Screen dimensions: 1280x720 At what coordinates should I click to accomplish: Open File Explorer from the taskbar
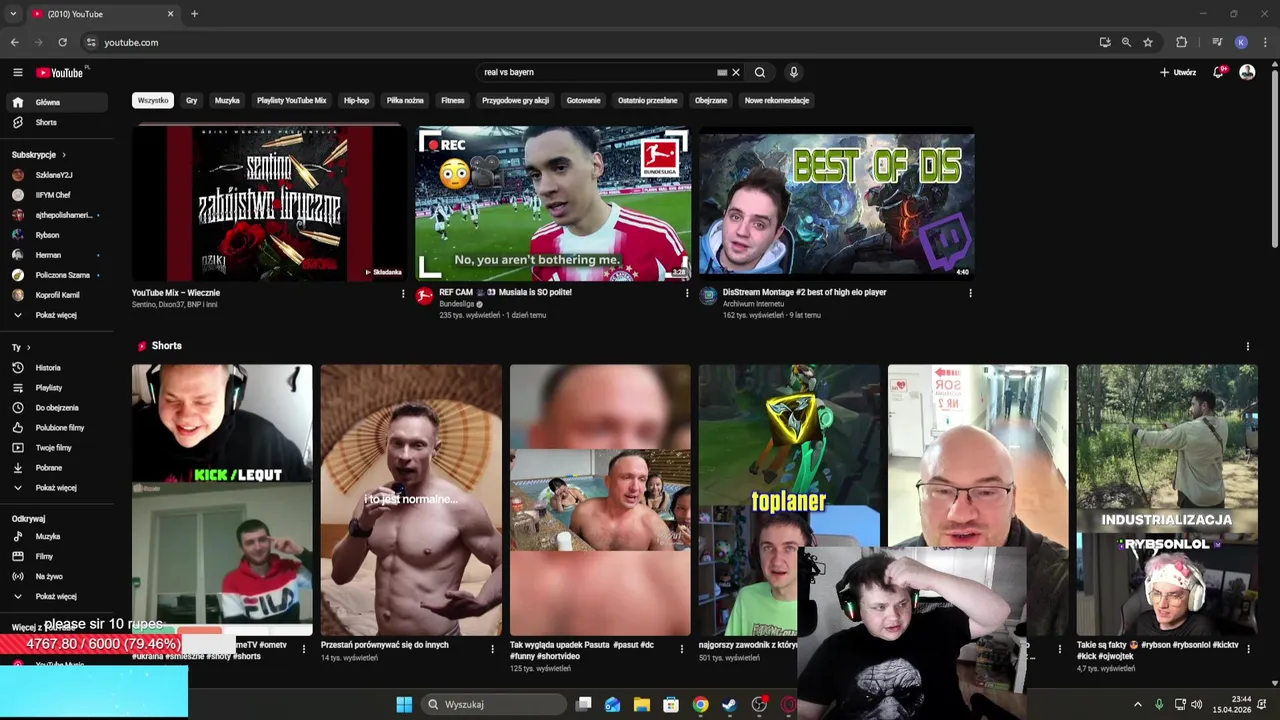pyautogui.click(x=642, y=704)
